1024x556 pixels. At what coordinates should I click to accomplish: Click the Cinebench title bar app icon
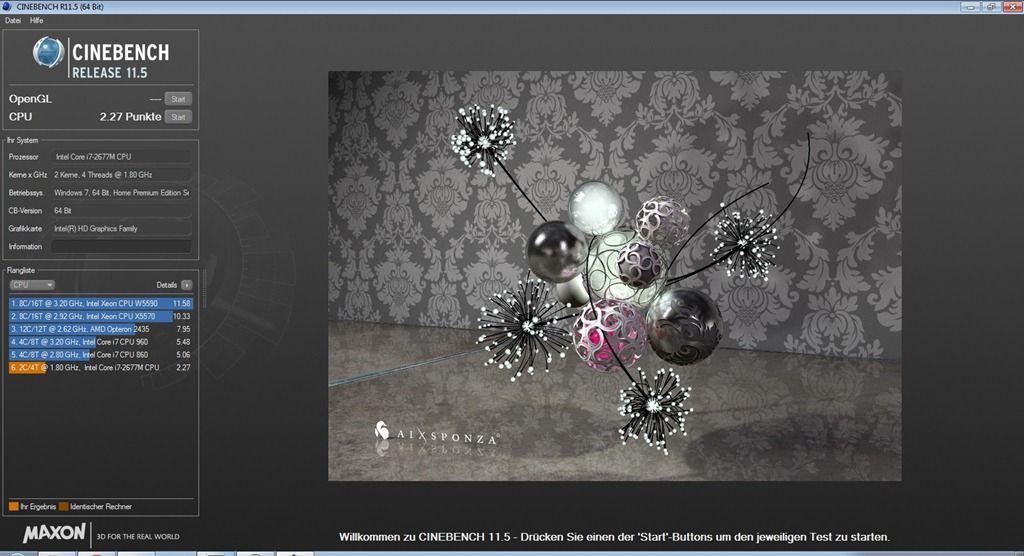(x=7, y=7)
